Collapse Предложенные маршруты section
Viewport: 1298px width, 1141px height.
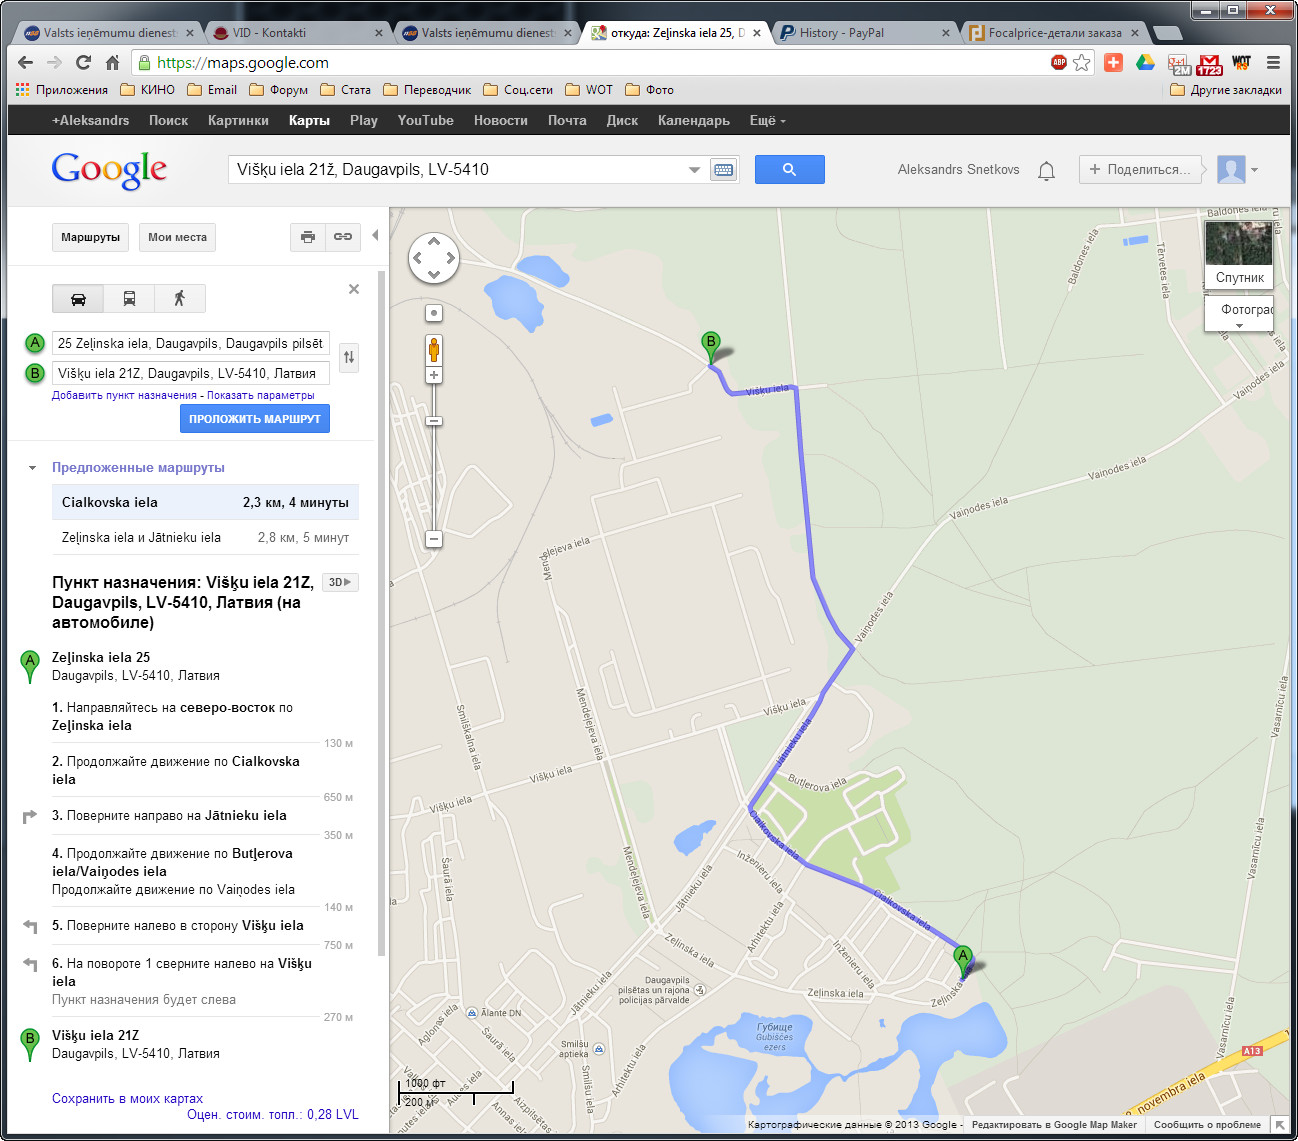click(x=32, y=468)
